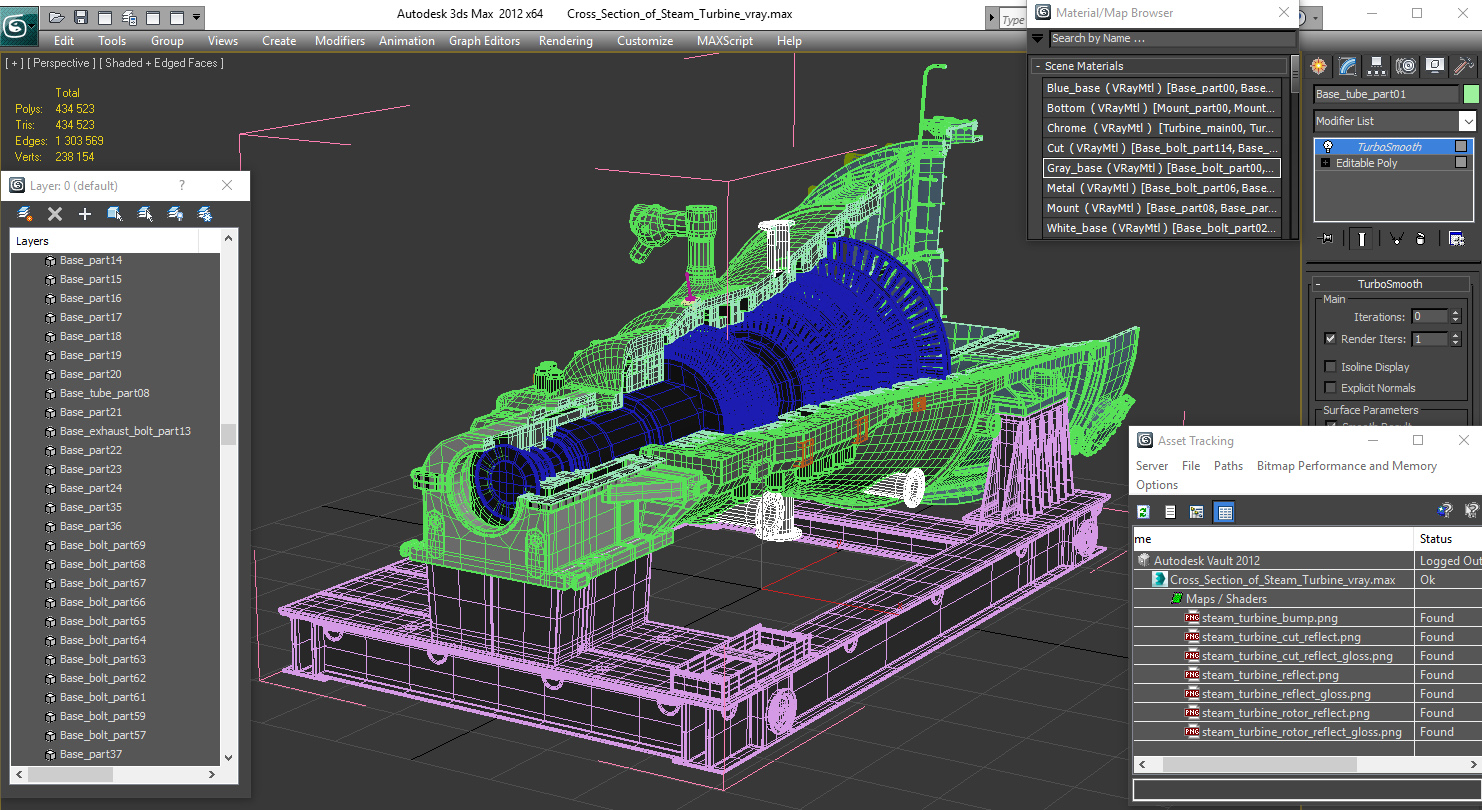1482x810 pixels.
Task: Freeze/unfreeze all layers snowflake icon
Action: click(205, 214)
